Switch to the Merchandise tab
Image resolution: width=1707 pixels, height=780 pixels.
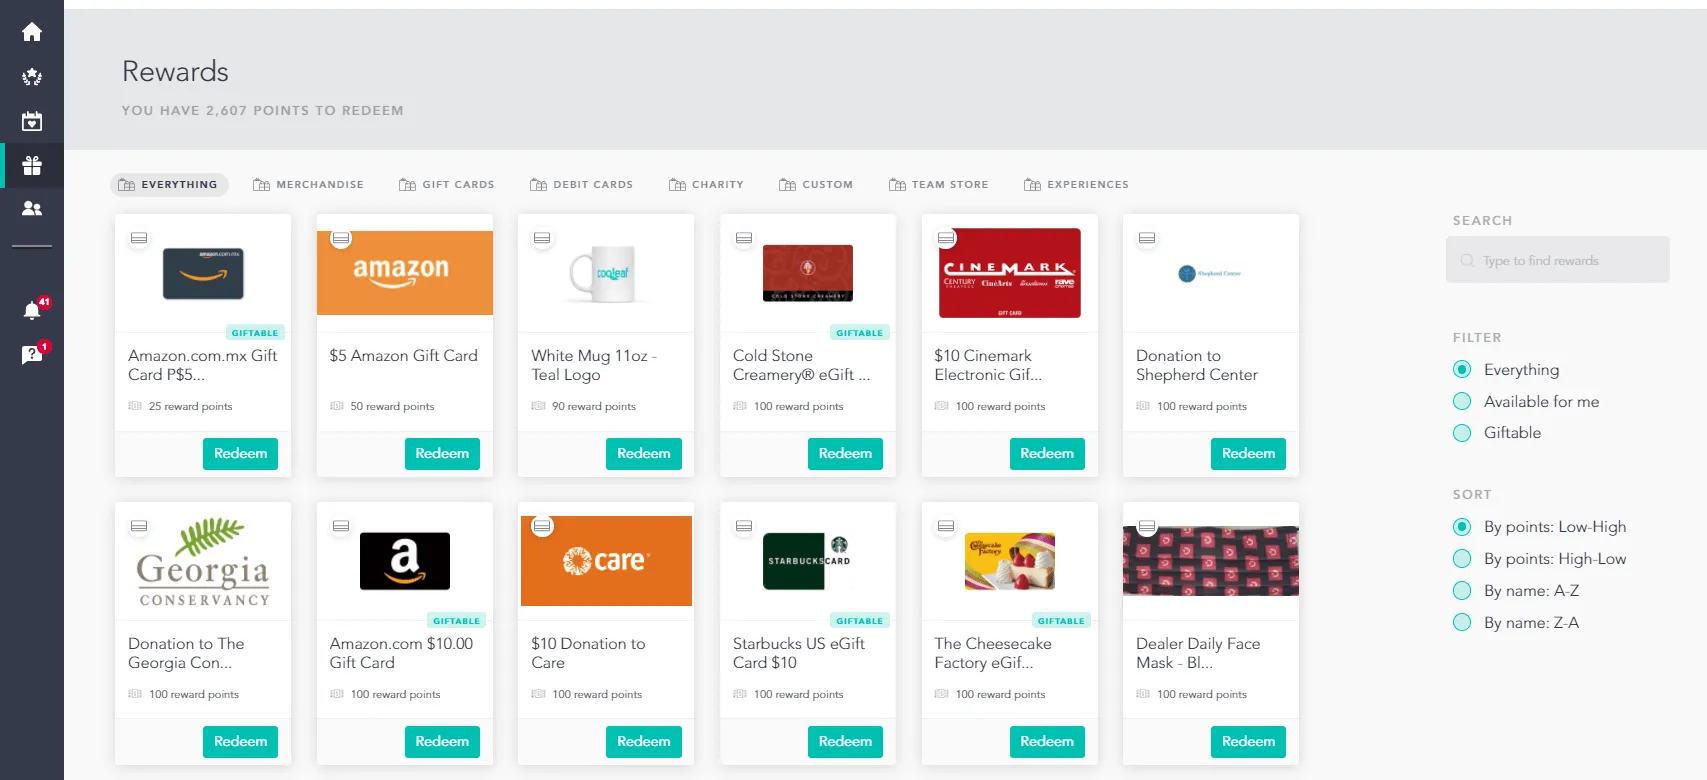point(308,185)
